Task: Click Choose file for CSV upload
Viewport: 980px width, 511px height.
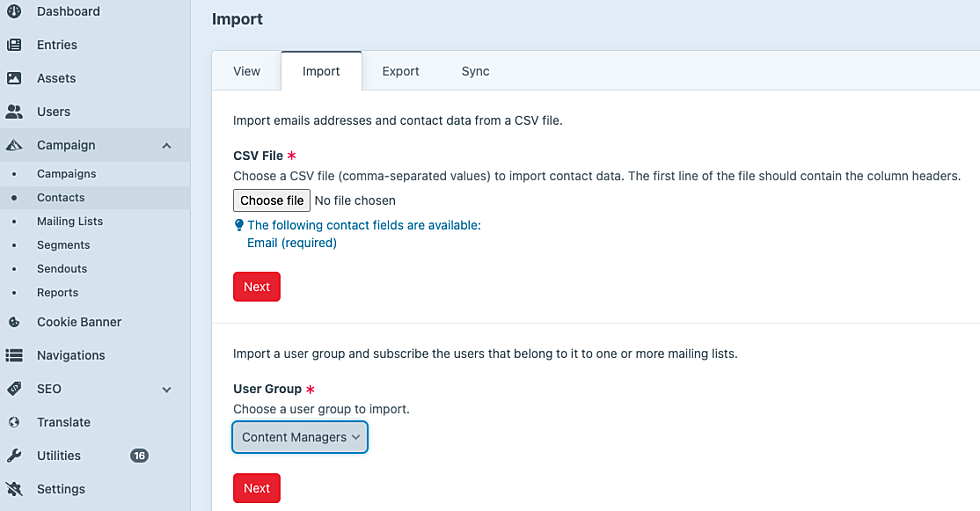Action: (272, 201)
